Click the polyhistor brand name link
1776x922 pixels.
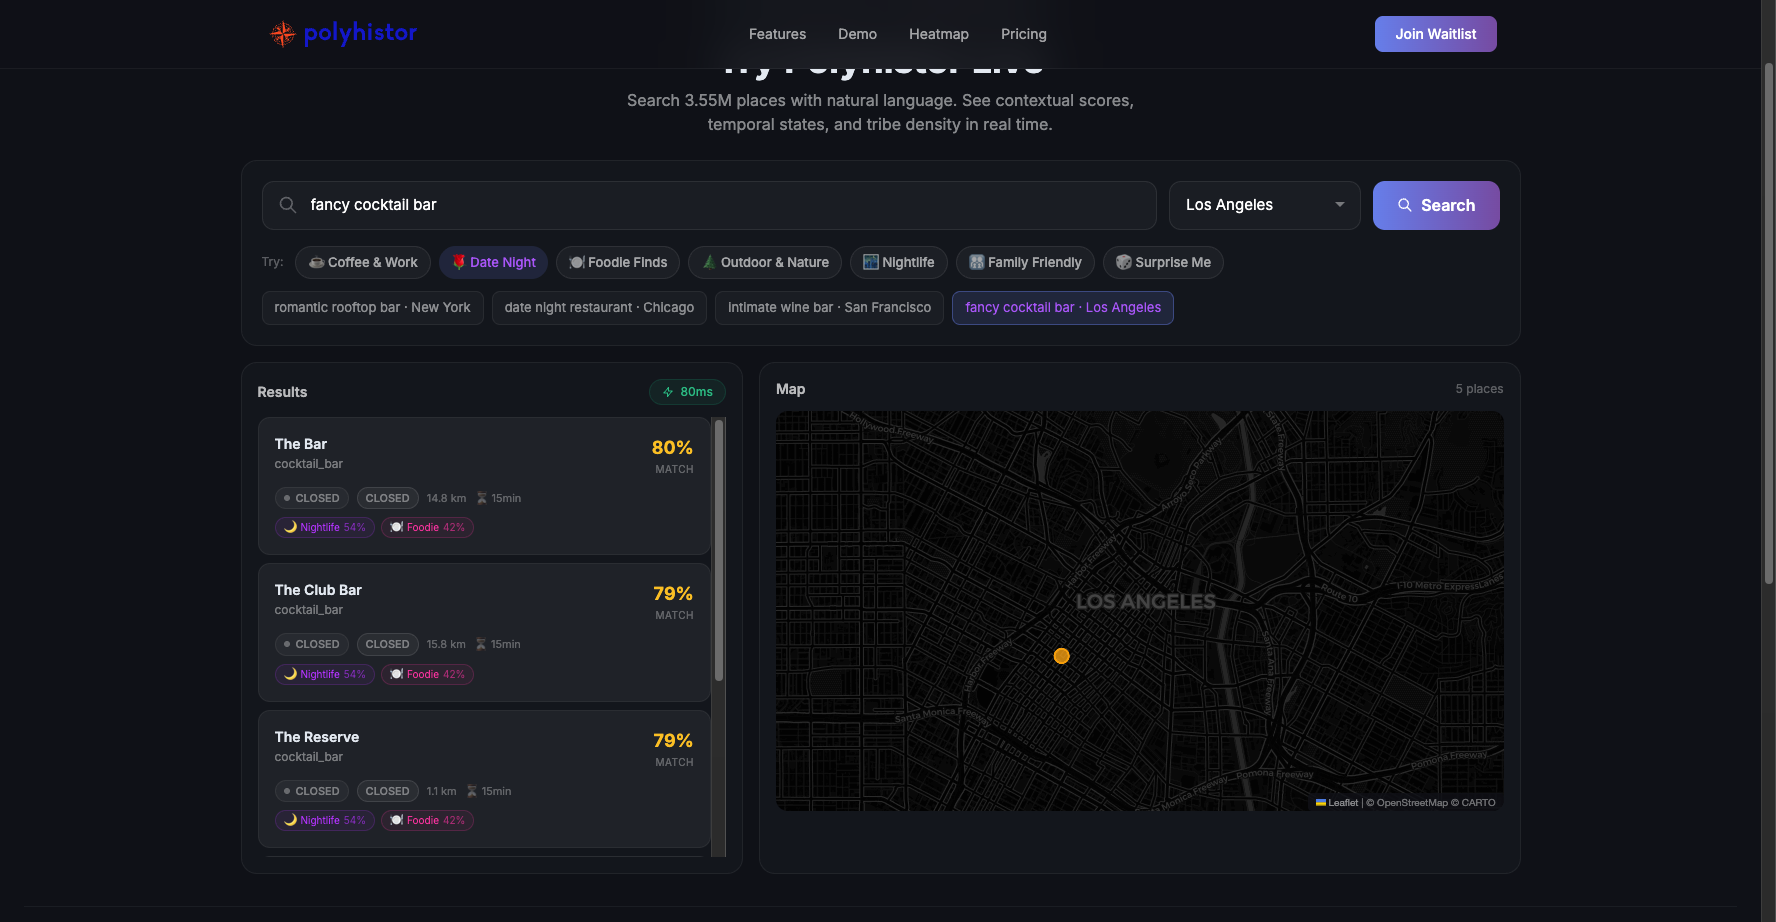[360, 33]
